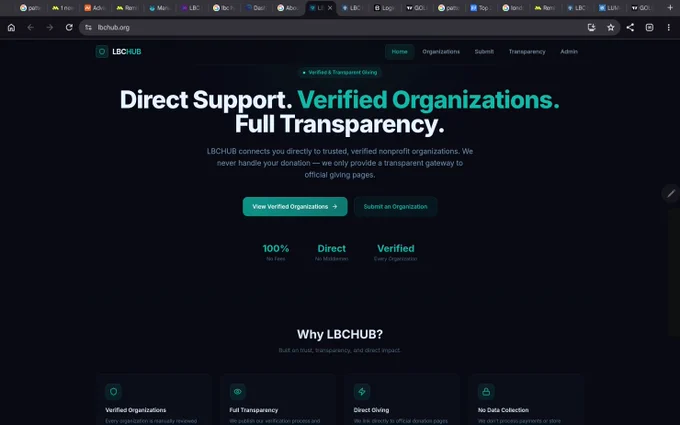Click the 'Direct Giving' card title

(x=371, y=410)
